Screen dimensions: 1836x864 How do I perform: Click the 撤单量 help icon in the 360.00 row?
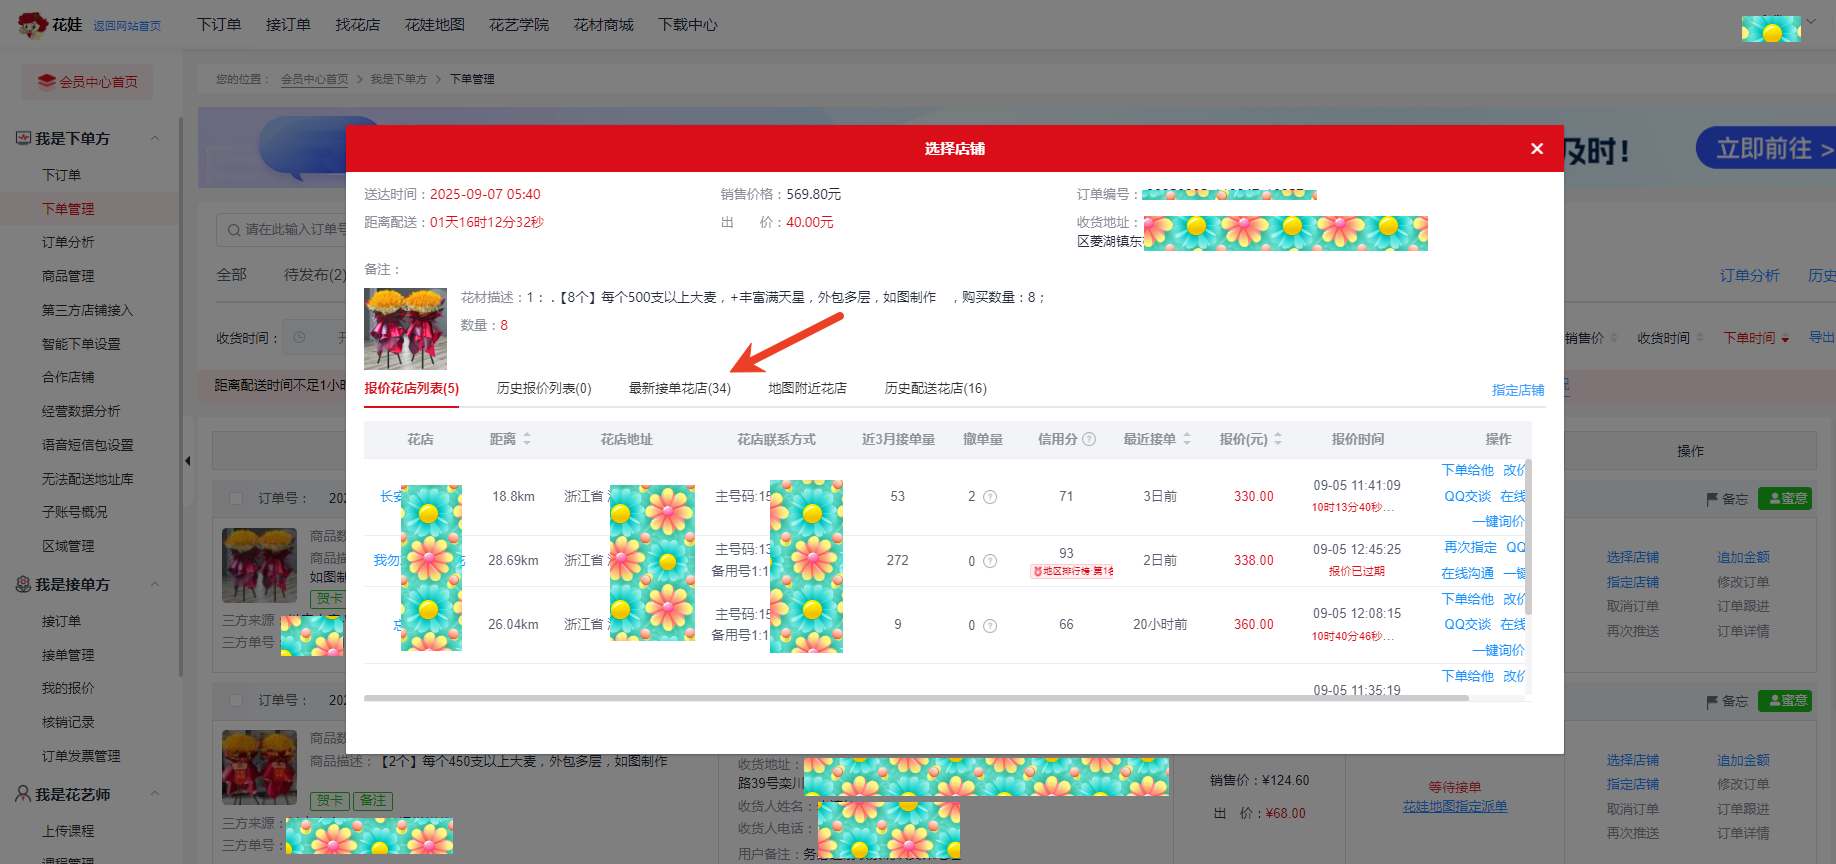click(990, 626)
